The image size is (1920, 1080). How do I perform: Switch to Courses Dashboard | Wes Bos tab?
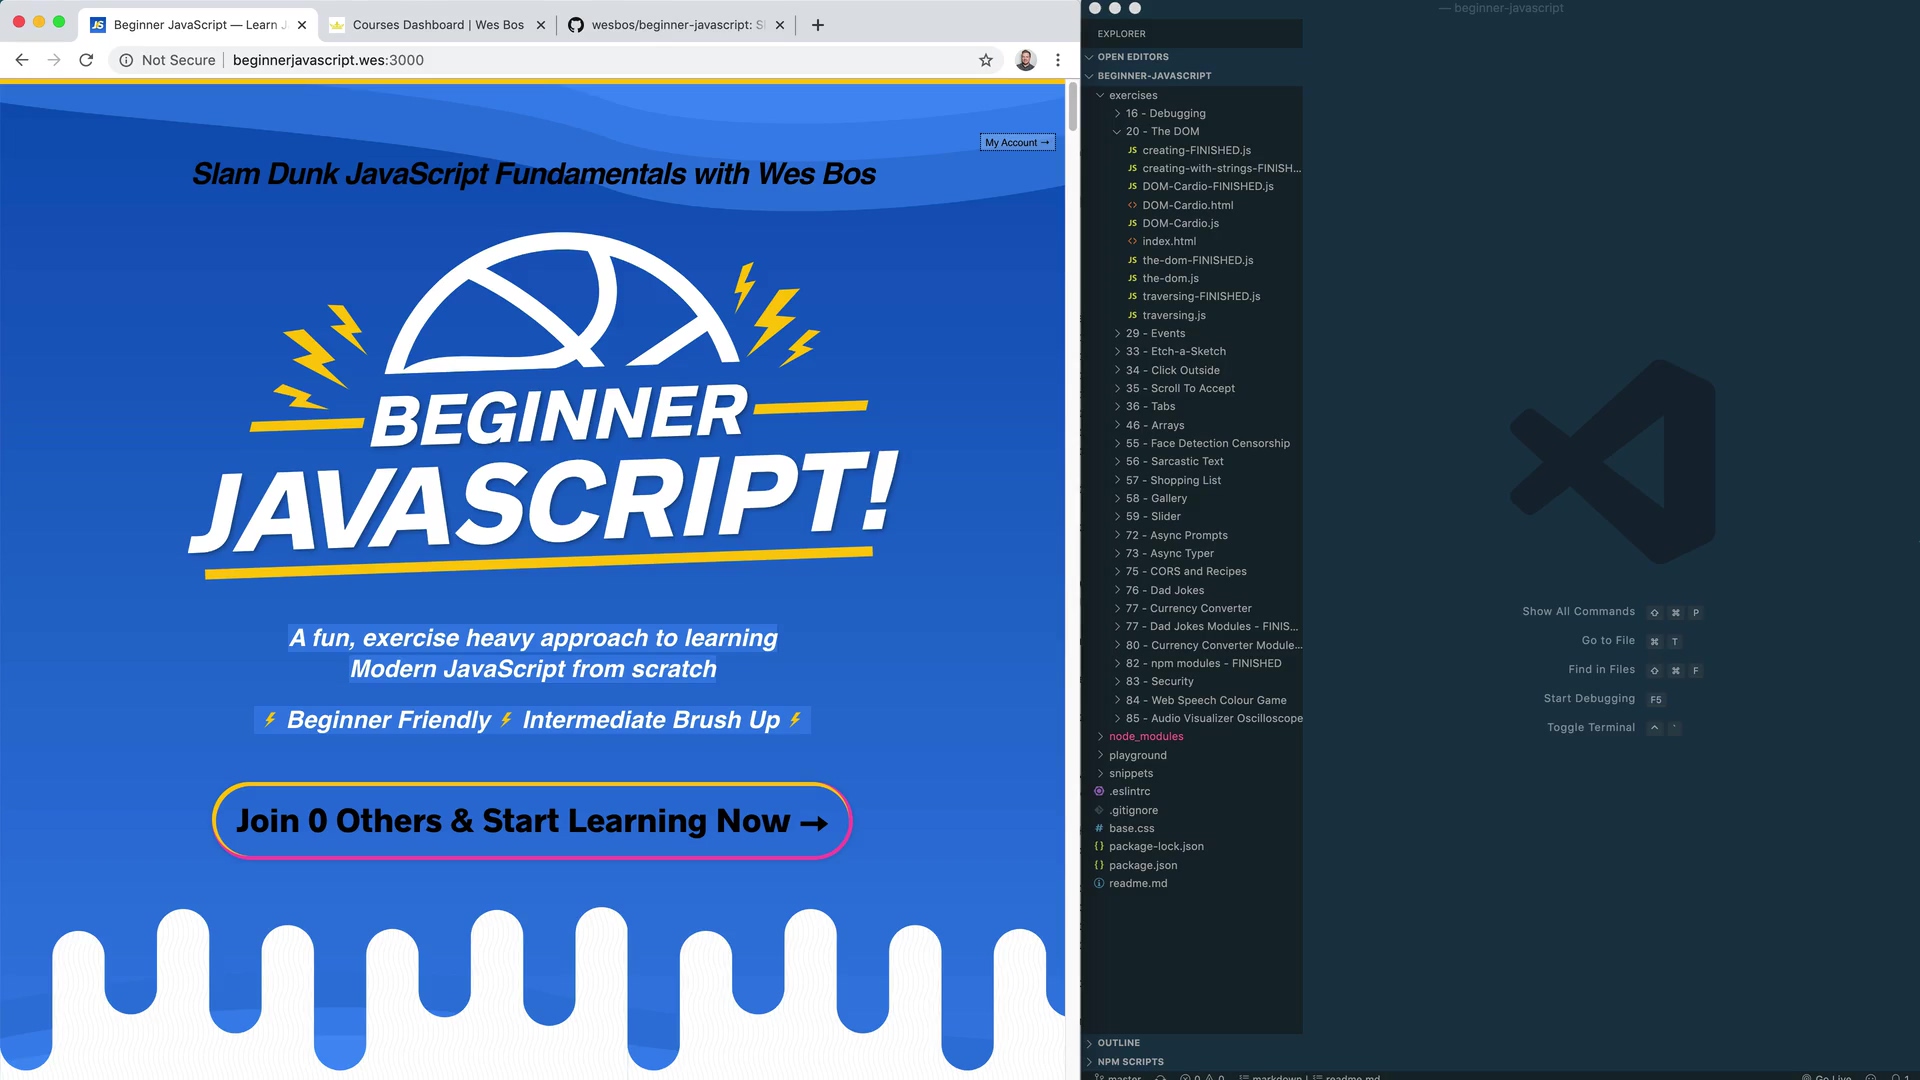(438, 25)
